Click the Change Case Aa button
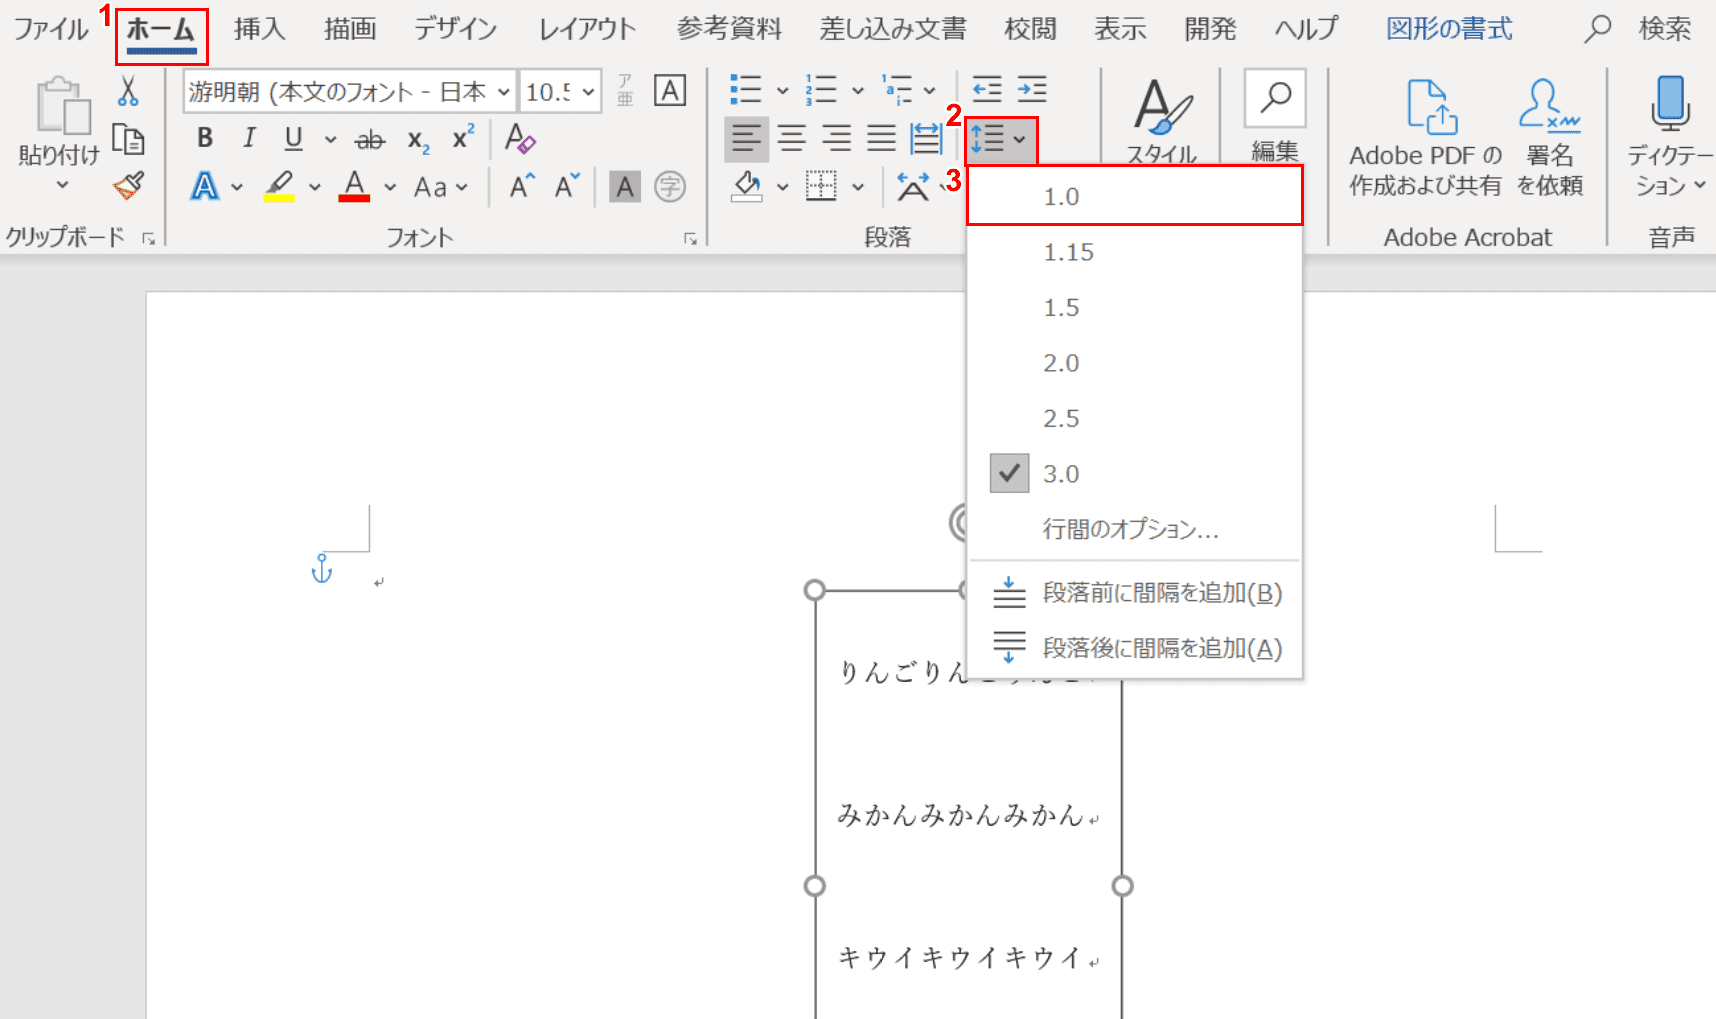The image size is (1716, 1019). pos(441,187)
